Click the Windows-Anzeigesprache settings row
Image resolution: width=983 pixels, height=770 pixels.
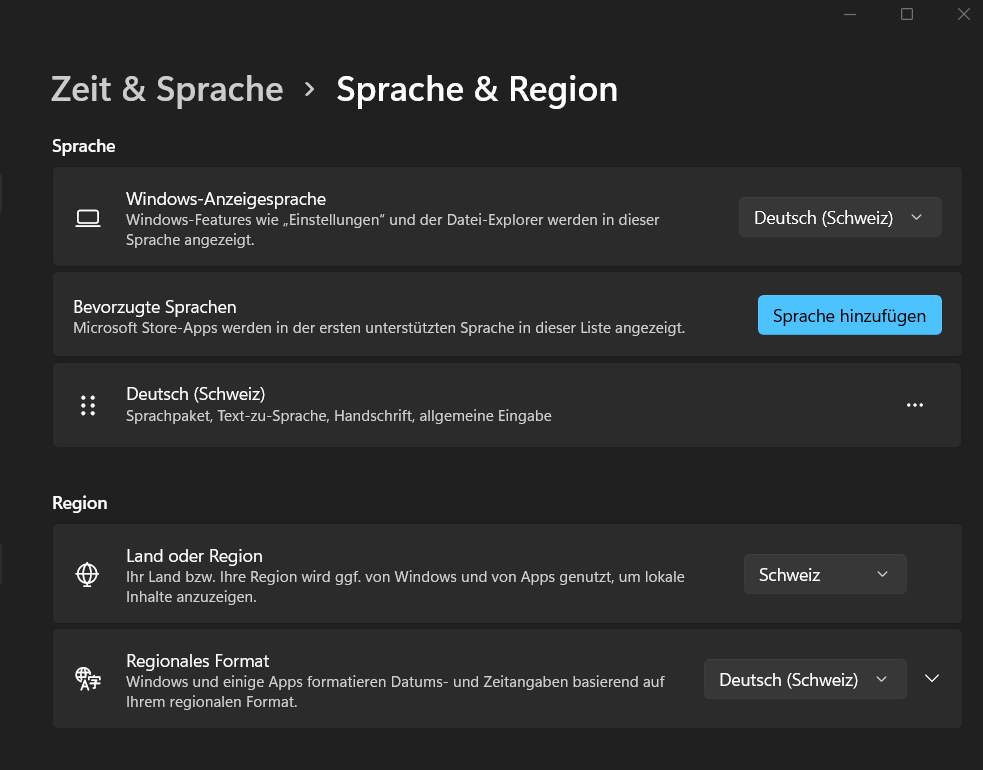[x=400, y=217]
